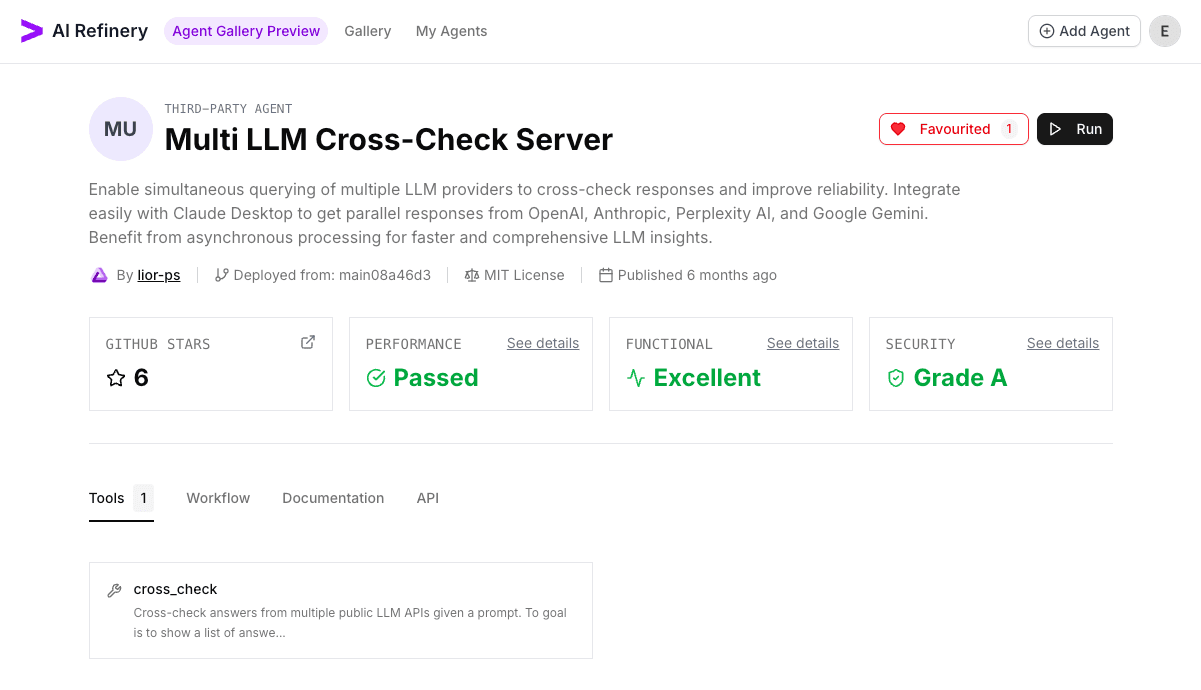
Task: See details for the Security grade
Action: pos(1062,342)
